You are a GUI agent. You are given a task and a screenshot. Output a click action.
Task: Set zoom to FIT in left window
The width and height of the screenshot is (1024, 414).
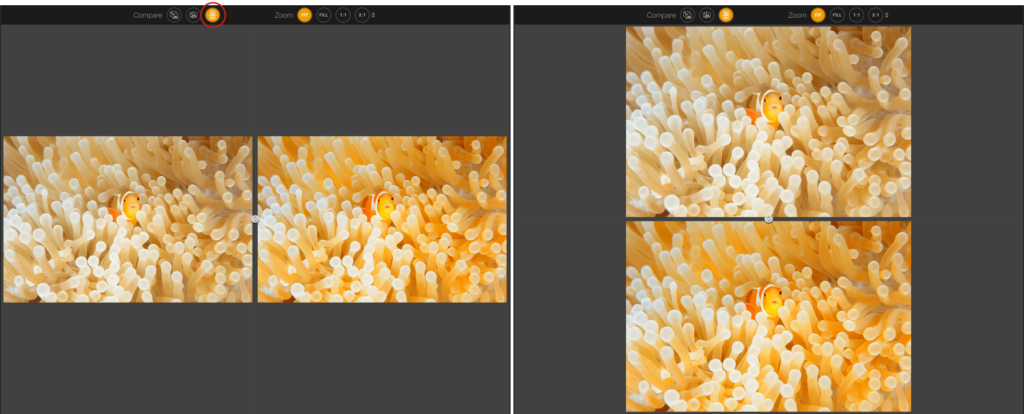point(304,15)
